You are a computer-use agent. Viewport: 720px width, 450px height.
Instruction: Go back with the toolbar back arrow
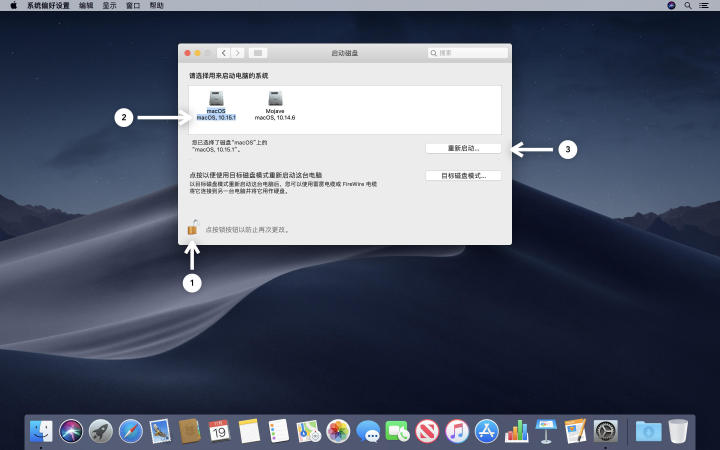click(x=224, y=53)
